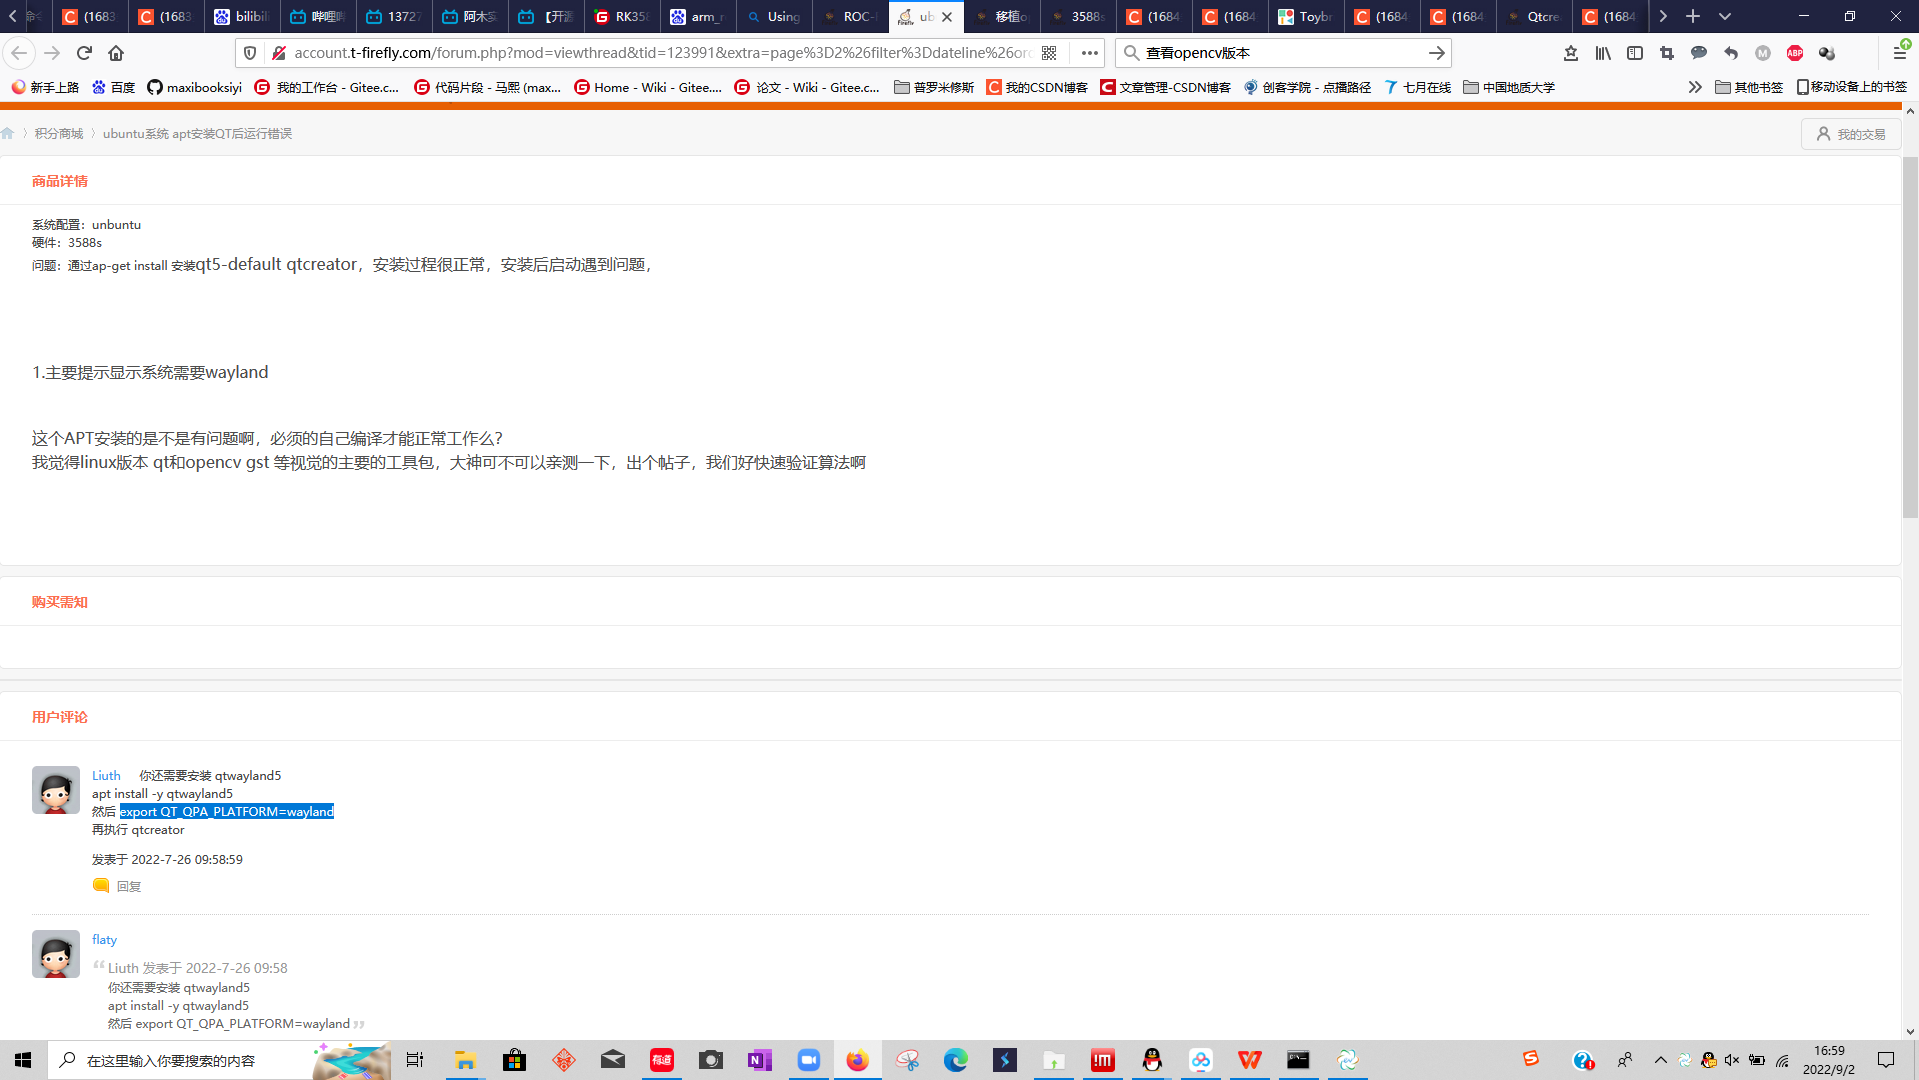Open the Library bookshelf icon
This screenshot has height=1080, width=1919.
point(1603,53)
